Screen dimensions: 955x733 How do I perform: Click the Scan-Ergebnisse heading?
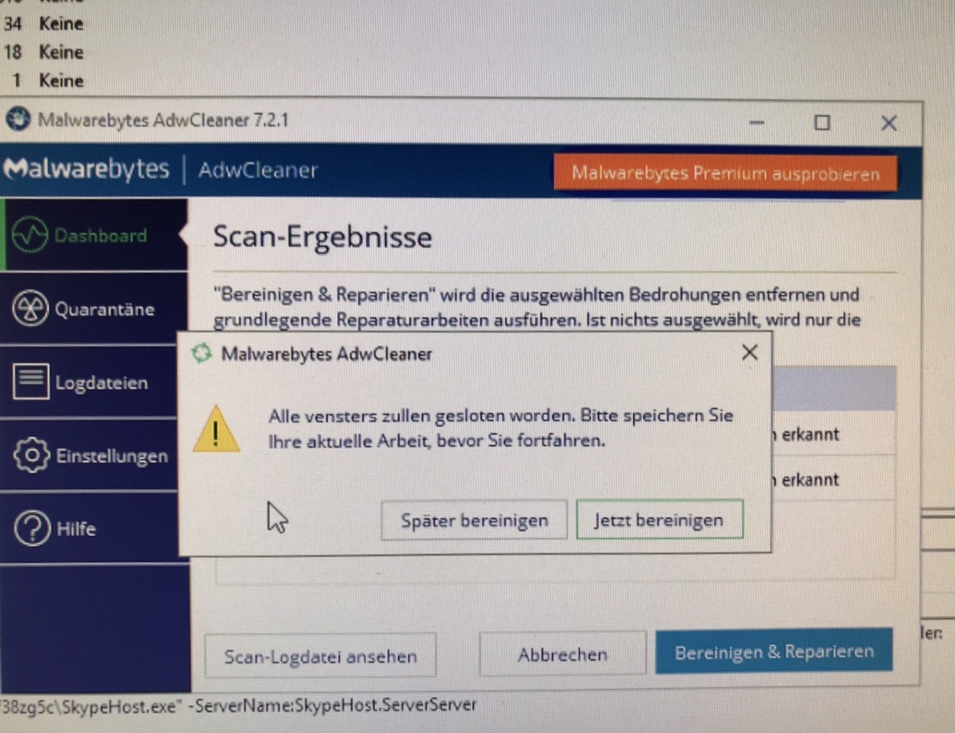(322, 237)
